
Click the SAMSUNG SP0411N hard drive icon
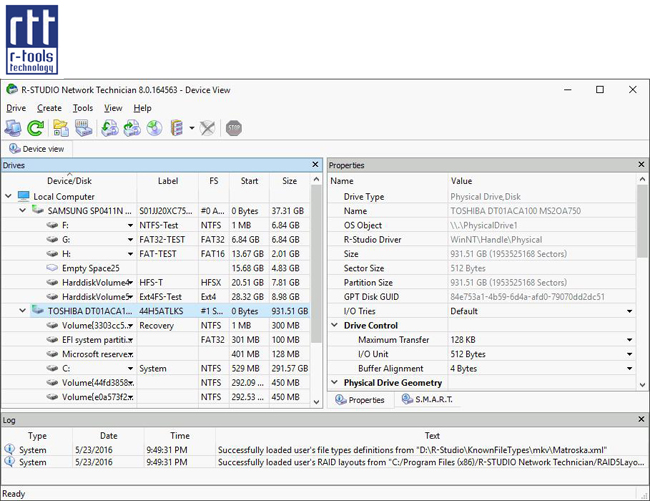pos(38,210)
